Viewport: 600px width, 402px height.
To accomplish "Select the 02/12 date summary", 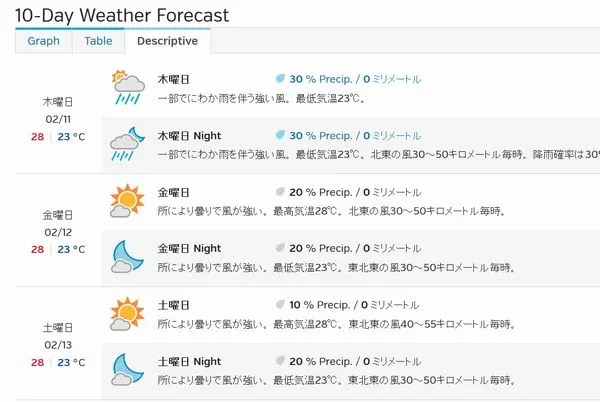I will click(x=58, y=232).
